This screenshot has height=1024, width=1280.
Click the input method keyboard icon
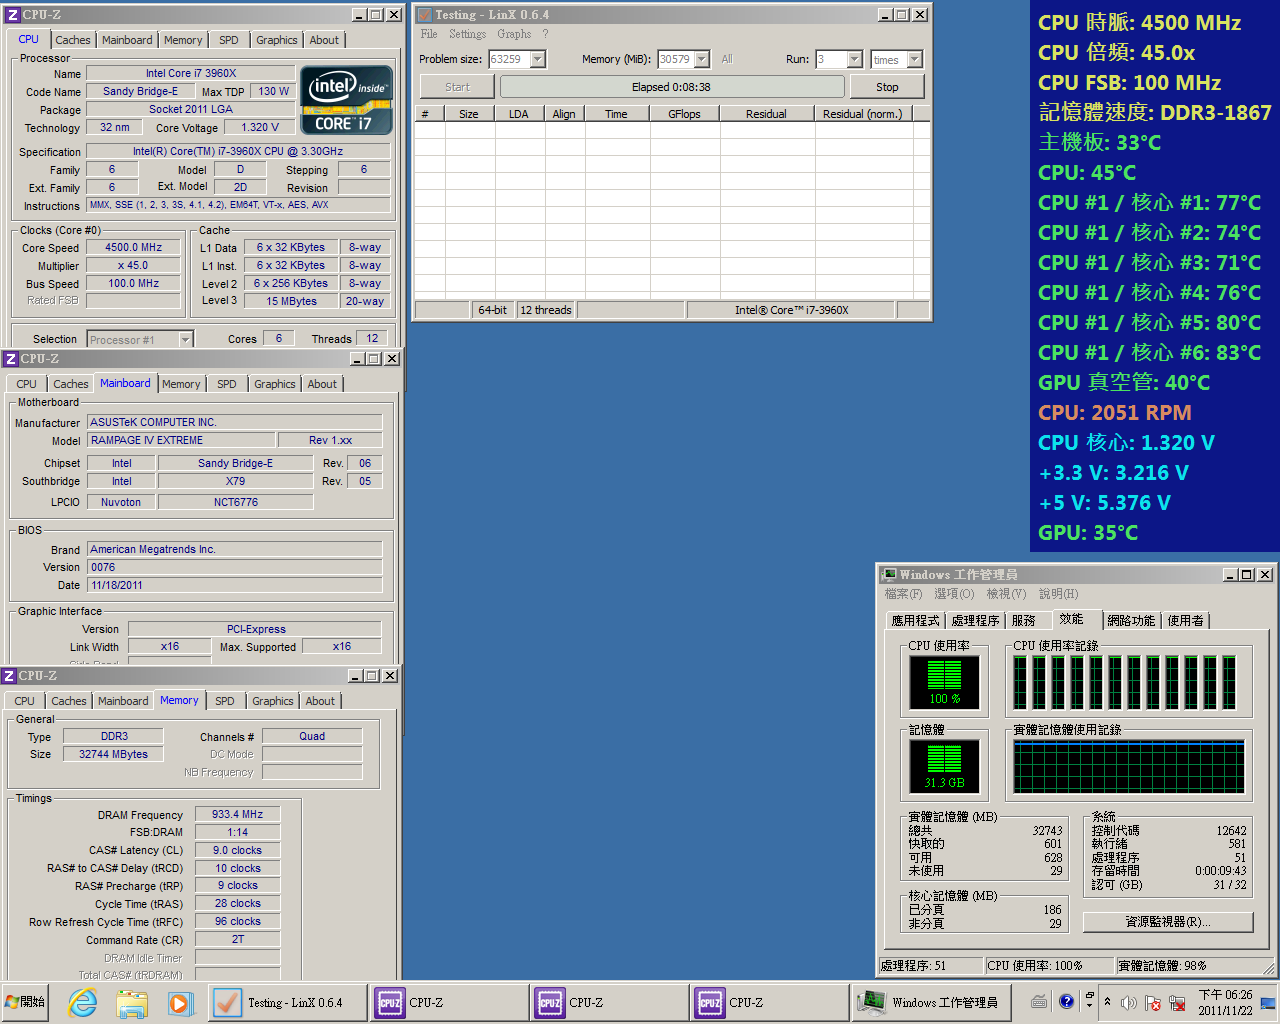(1040, 1001)
